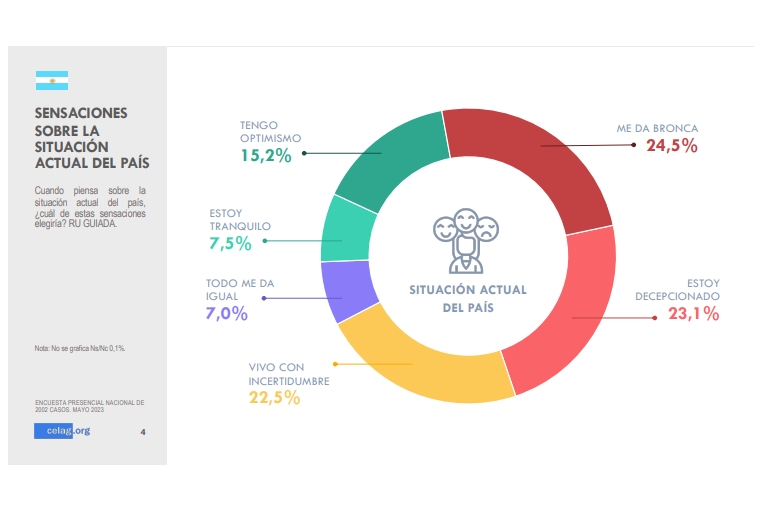
Task: Click the Argentina flag icon
Action: [52, 81]
